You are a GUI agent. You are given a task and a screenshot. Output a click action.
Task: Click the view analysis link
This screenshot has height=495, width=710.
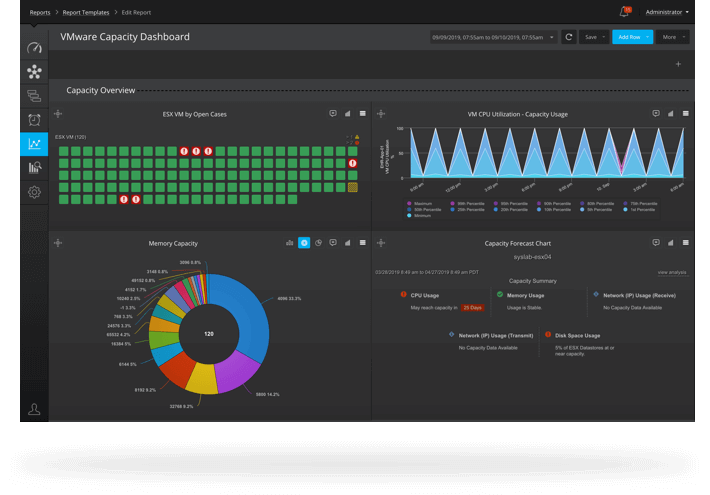[x=672, y=272]
